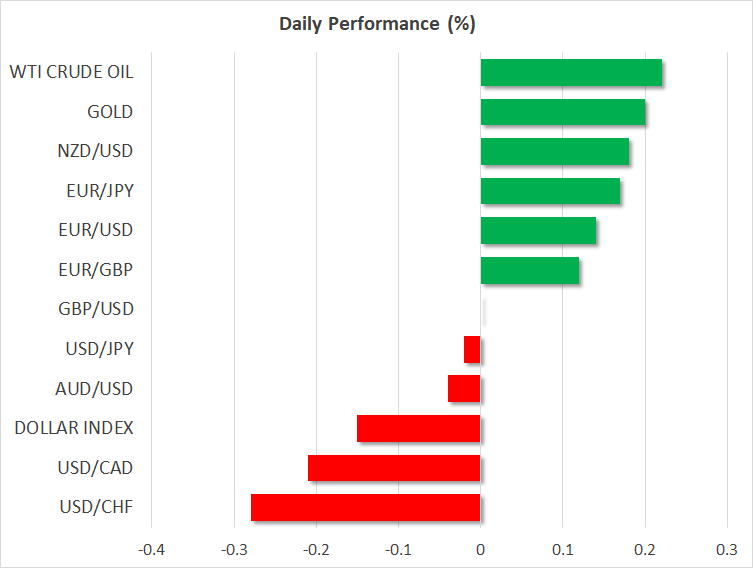Click the green Gold bar
Screen dimensions: 753x568
click(563, 112)
